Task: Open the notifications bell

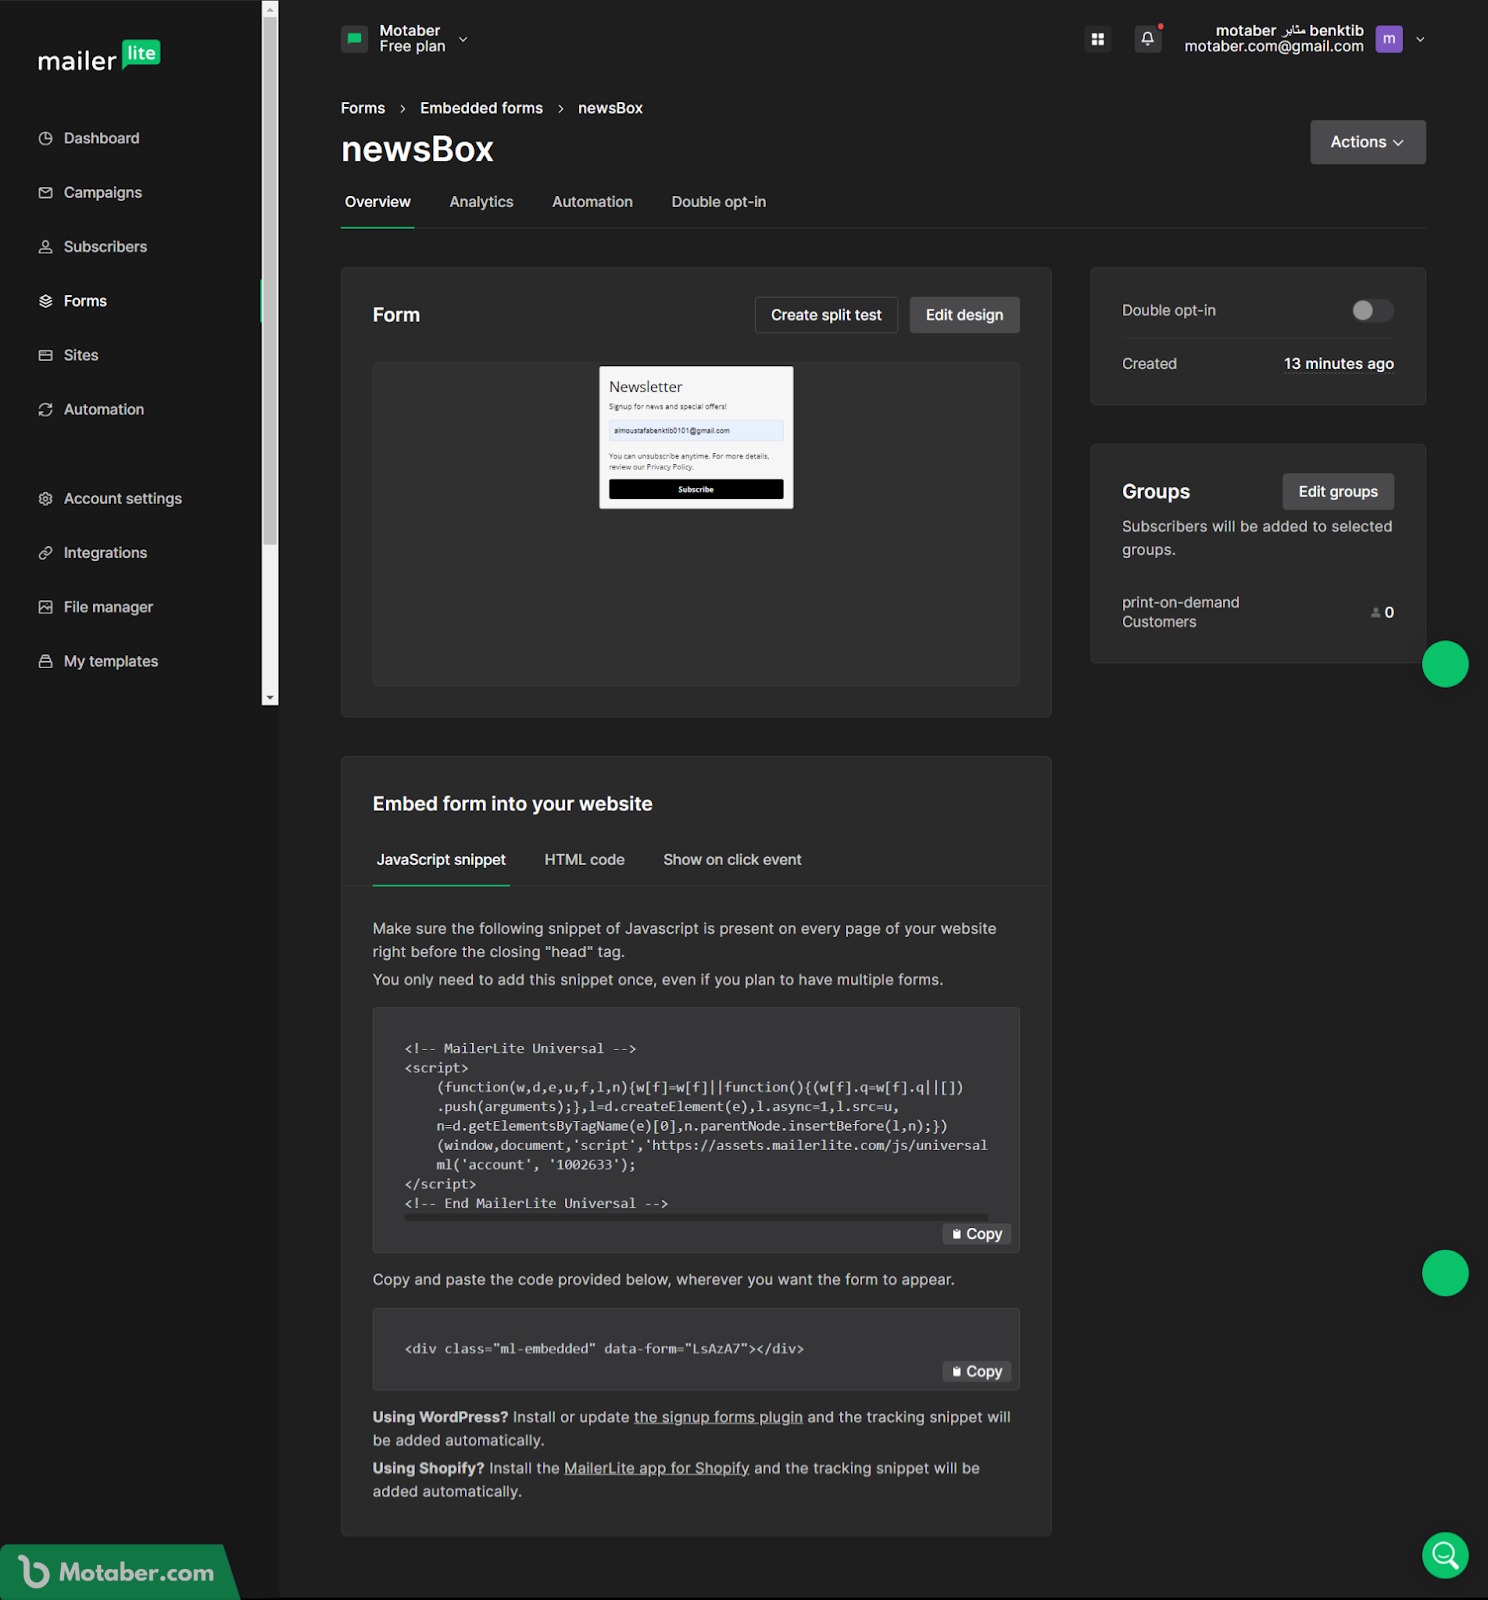Action: pyautogui.click(x=1147, y=39)
